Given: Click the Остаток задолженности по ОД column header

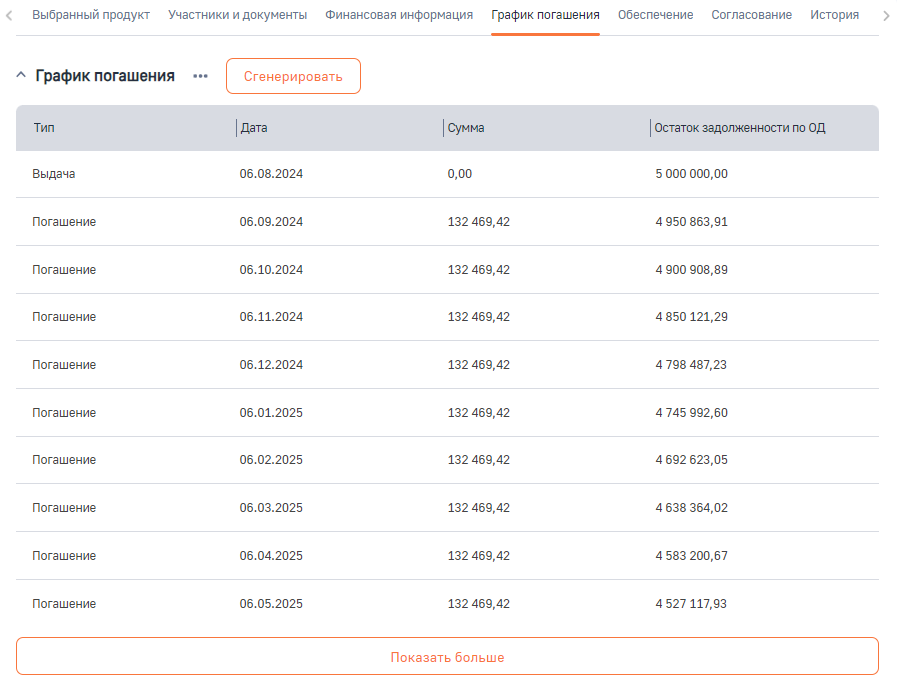Looking at the screenshot, I should (x=739, y=128).
